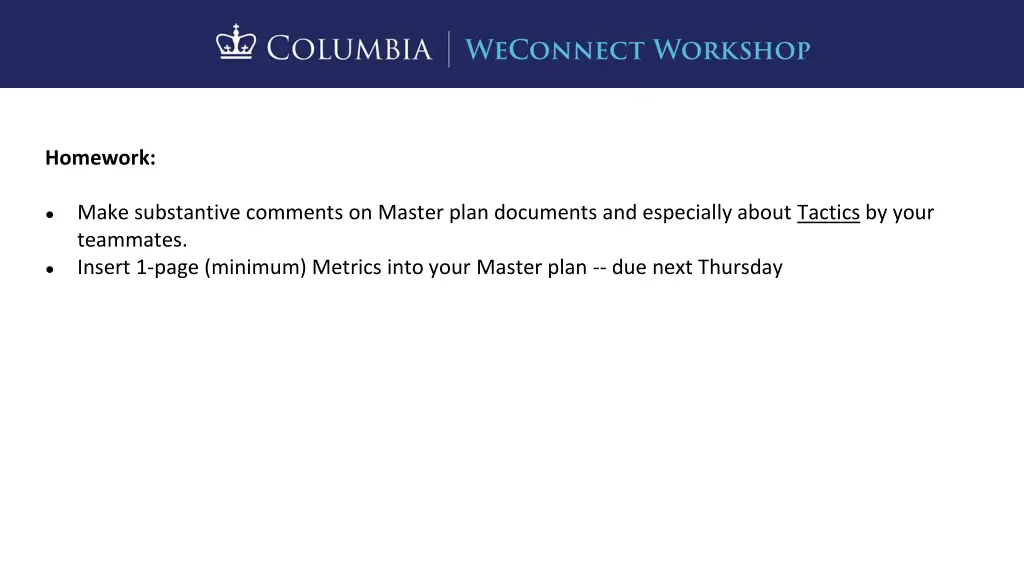Click the Homework: heading
This screenshot has height=576, width=1024.
click(x=101, y=157)
